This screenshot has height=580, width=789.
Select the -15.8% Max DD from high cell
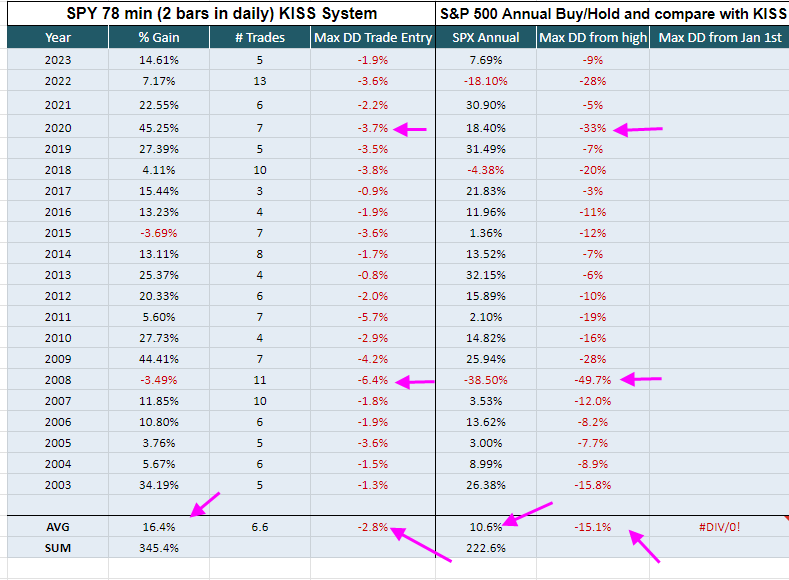coord(593,485)
